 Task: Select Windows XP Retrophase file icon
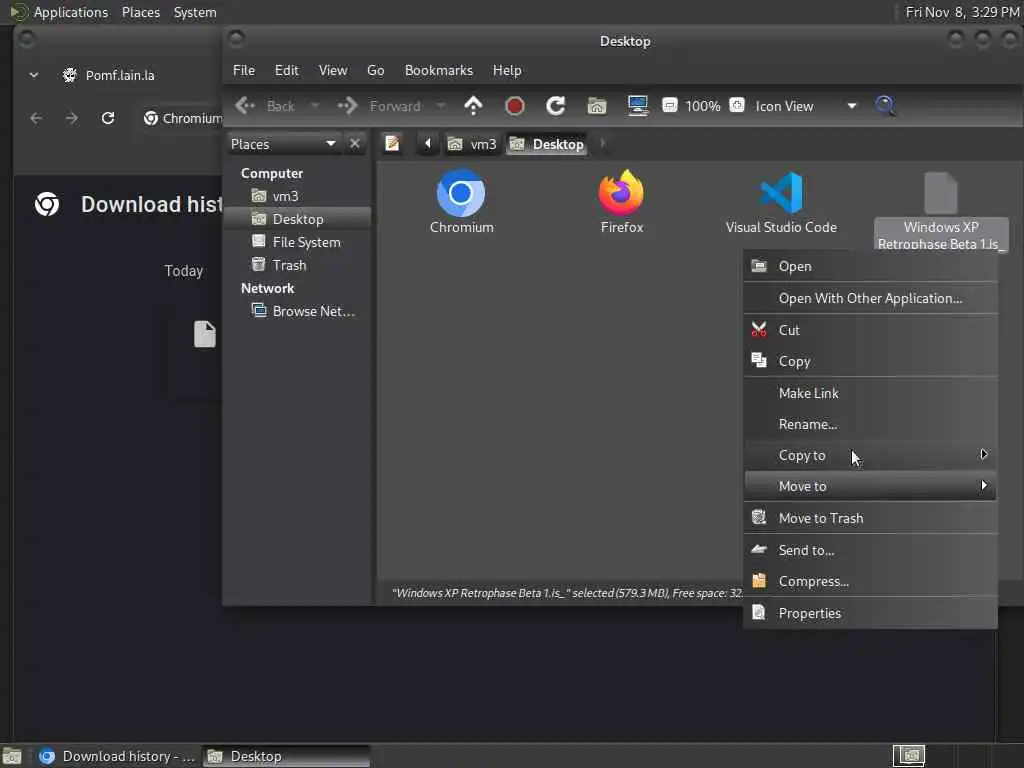tap(941, 210)
